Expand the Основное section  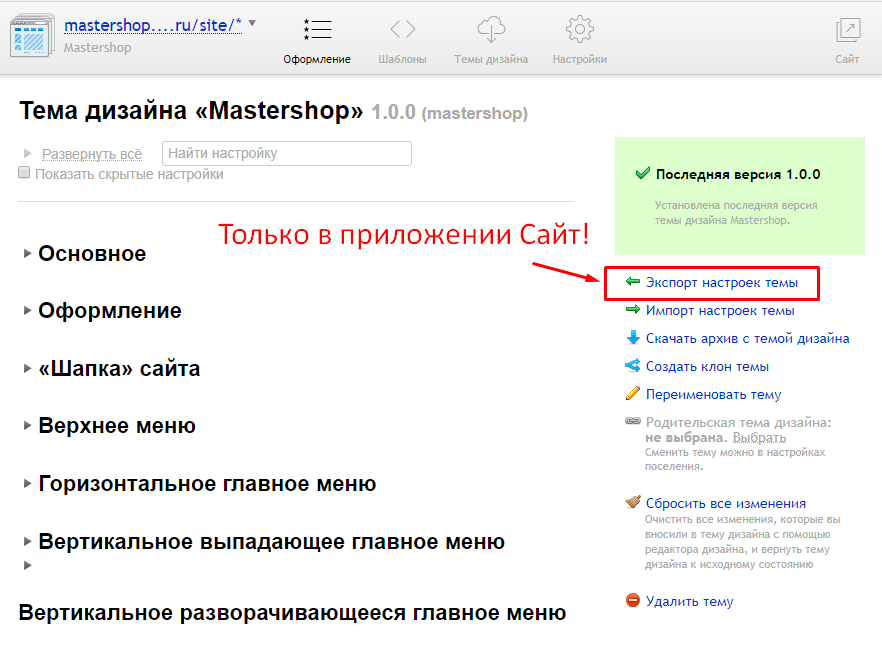coord(92,254)
